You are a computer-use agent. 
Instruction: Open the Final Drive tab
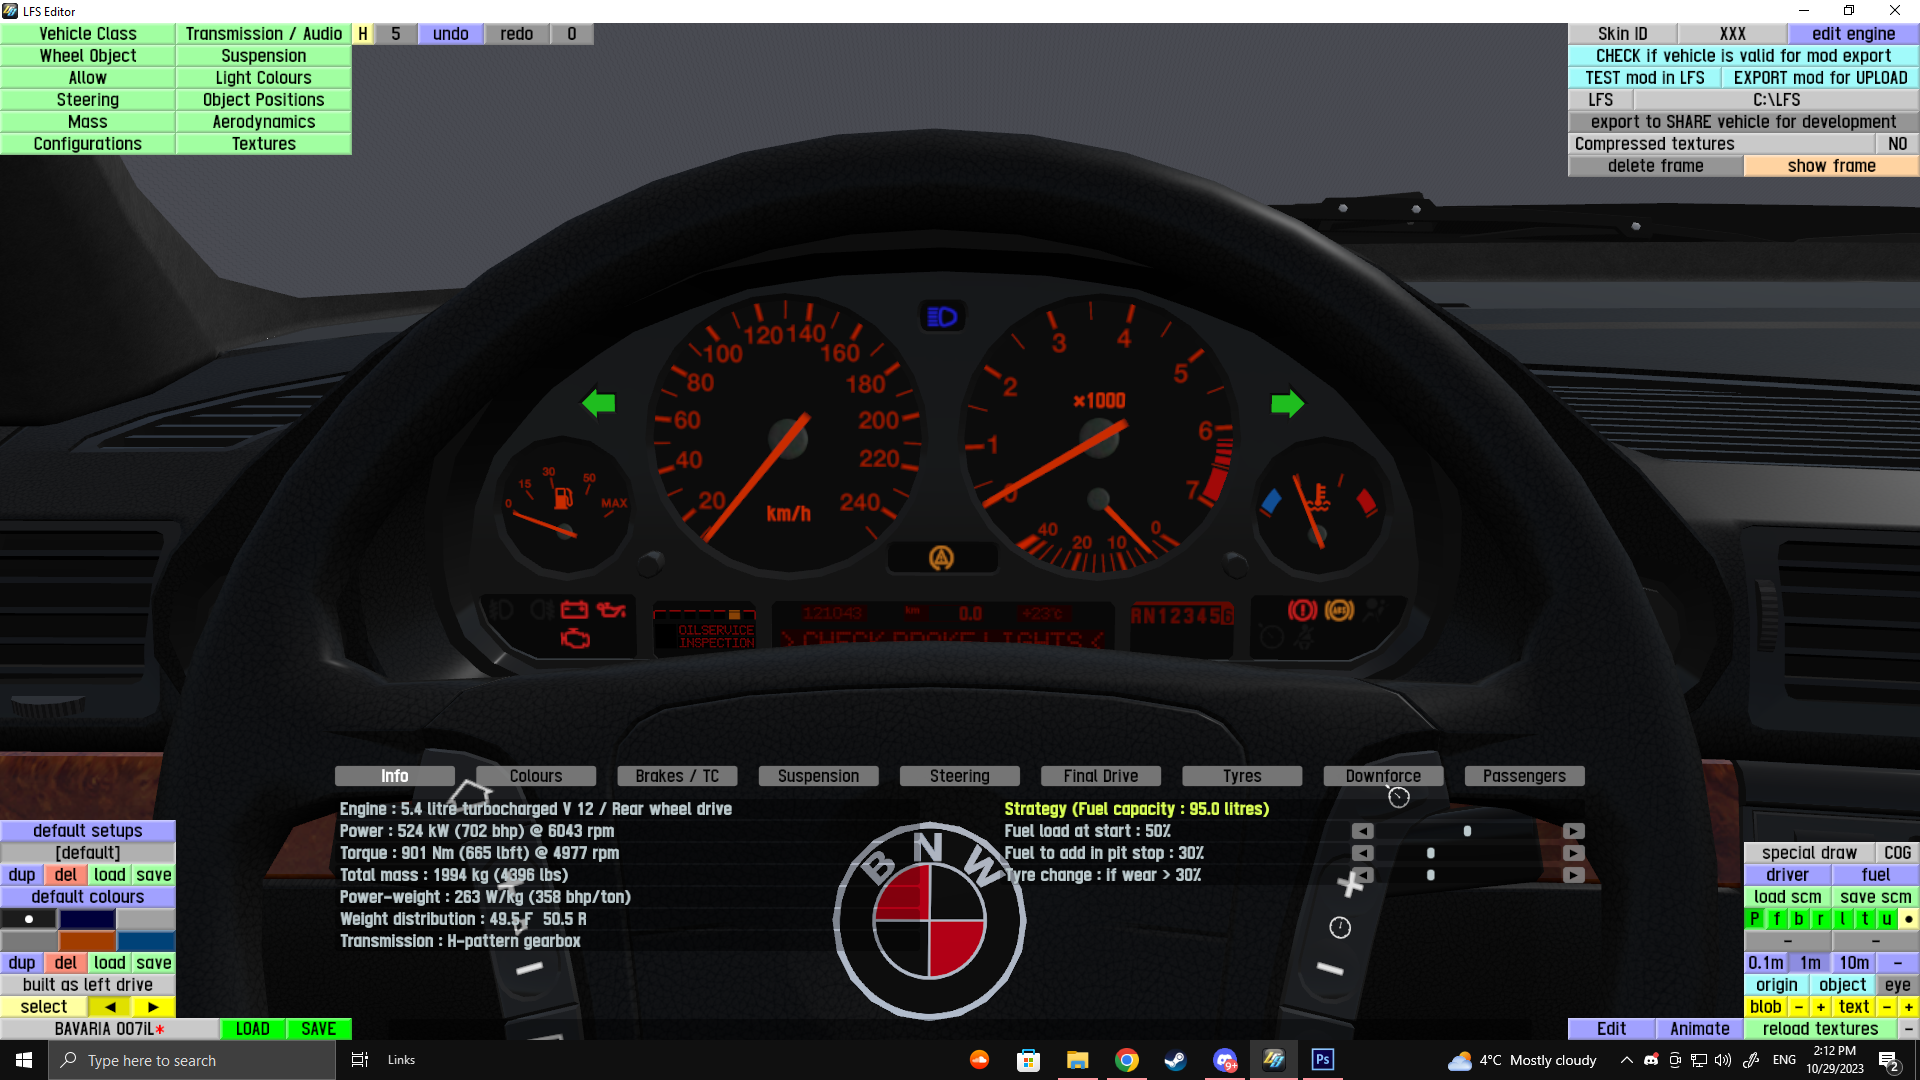coord(1100,776)
